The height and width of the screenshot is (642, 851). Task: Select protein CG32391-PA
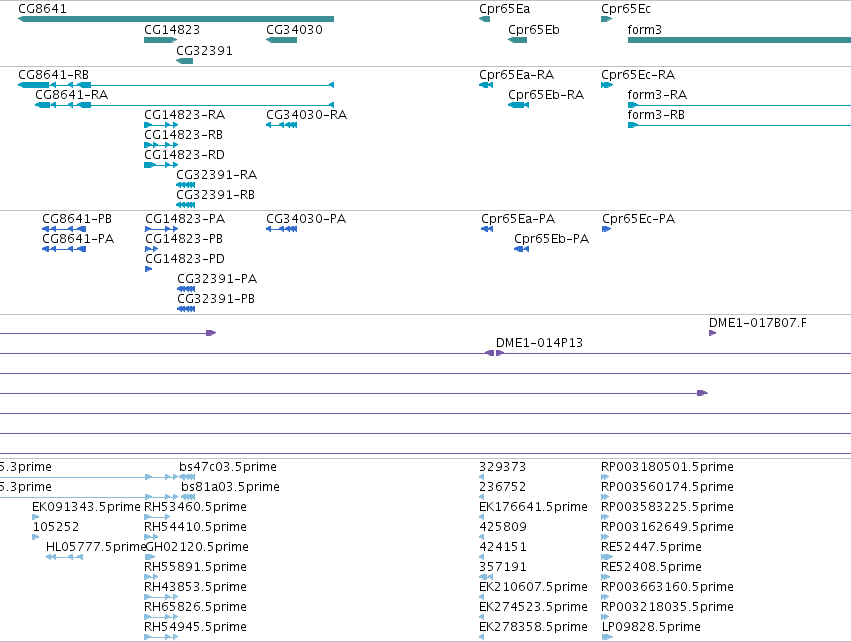point(186,289)
